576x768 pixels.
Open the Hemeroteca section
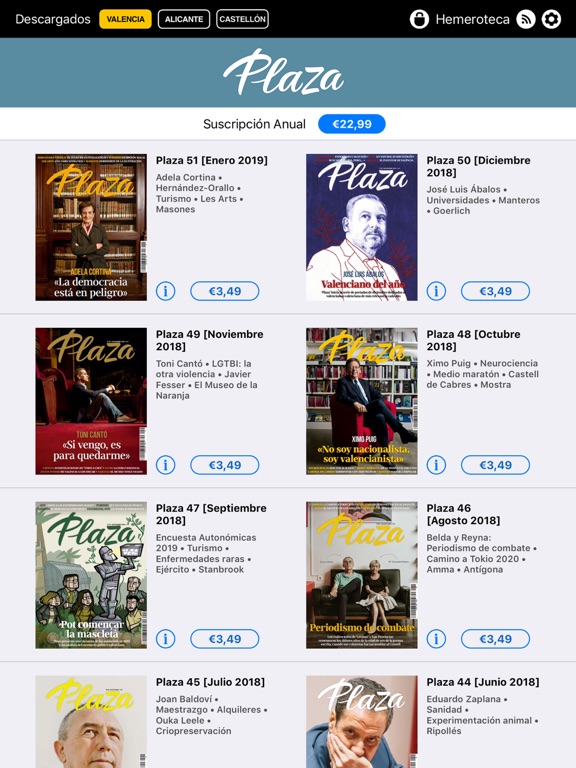[472, 19]
